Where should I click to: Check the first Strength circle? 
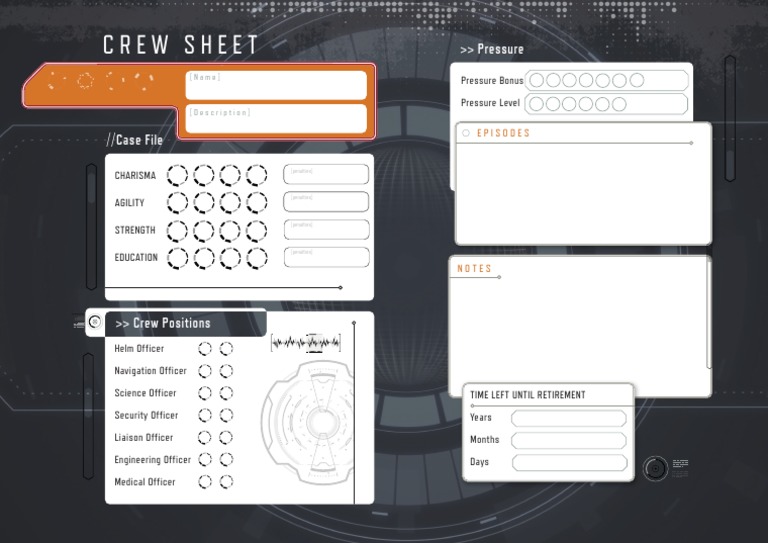coord(177,231)
